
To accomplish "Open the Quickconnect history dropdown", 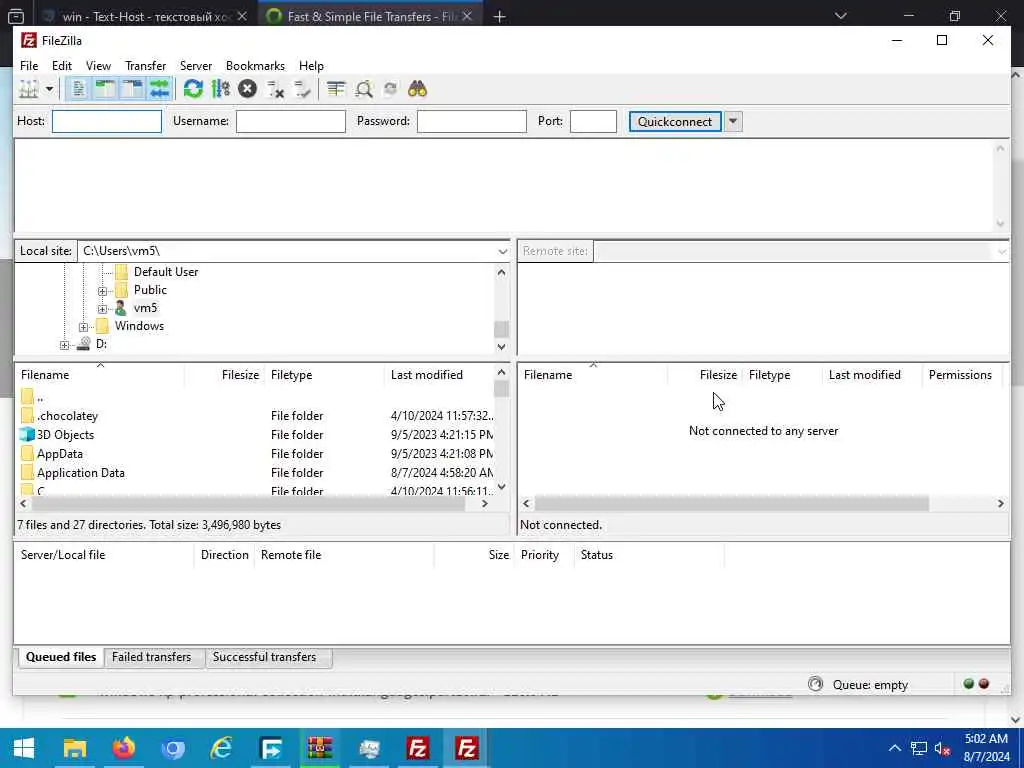I will [x=733, y=121].
